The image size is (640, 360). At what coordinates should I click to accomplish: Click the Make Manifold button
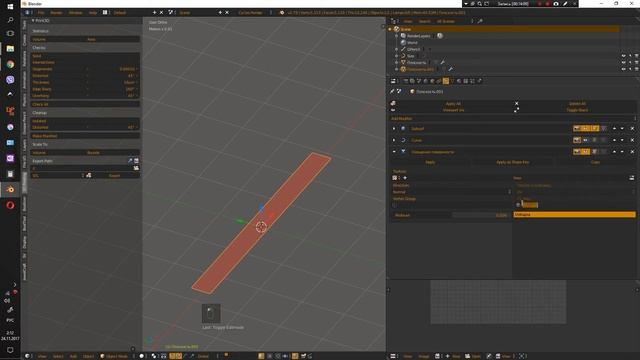[x=85, y=136]
